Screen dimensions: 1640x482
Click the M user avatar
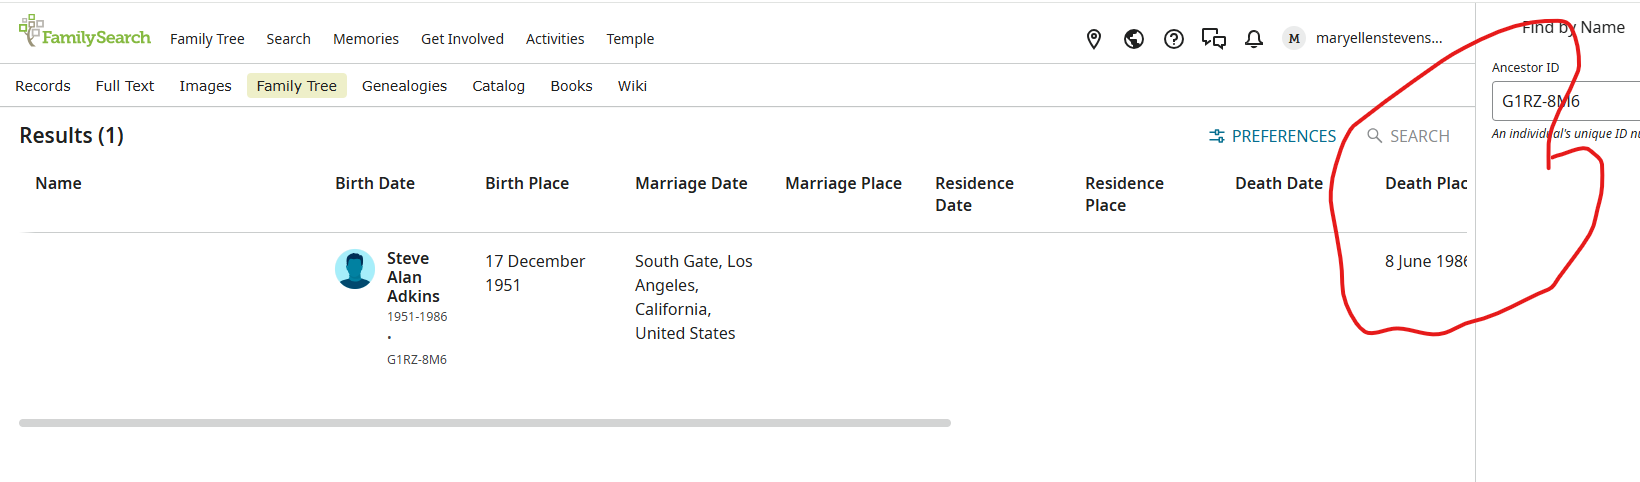pos(1294,39)
